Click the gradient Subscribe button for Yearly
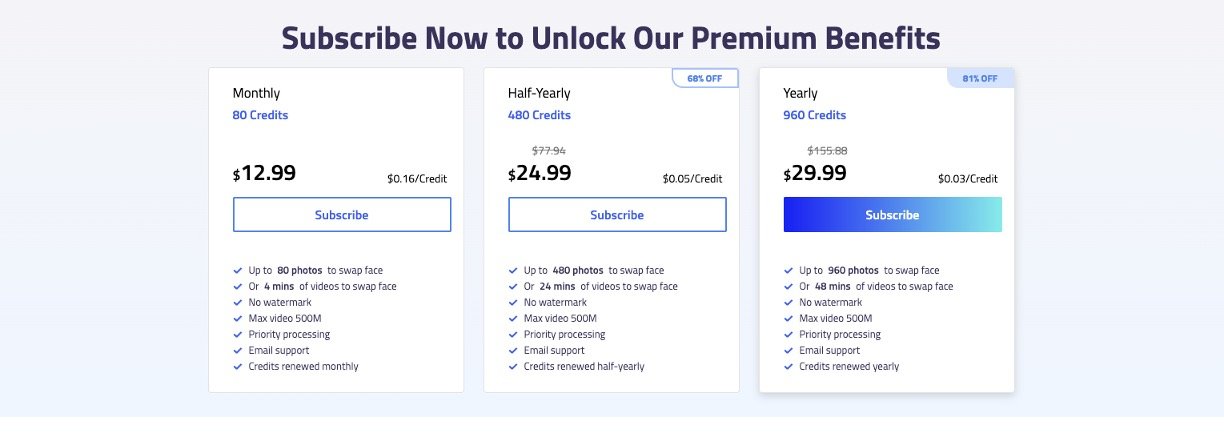Screen dimensions: 1224x434 pyautogui.click(x=892, y=215)
